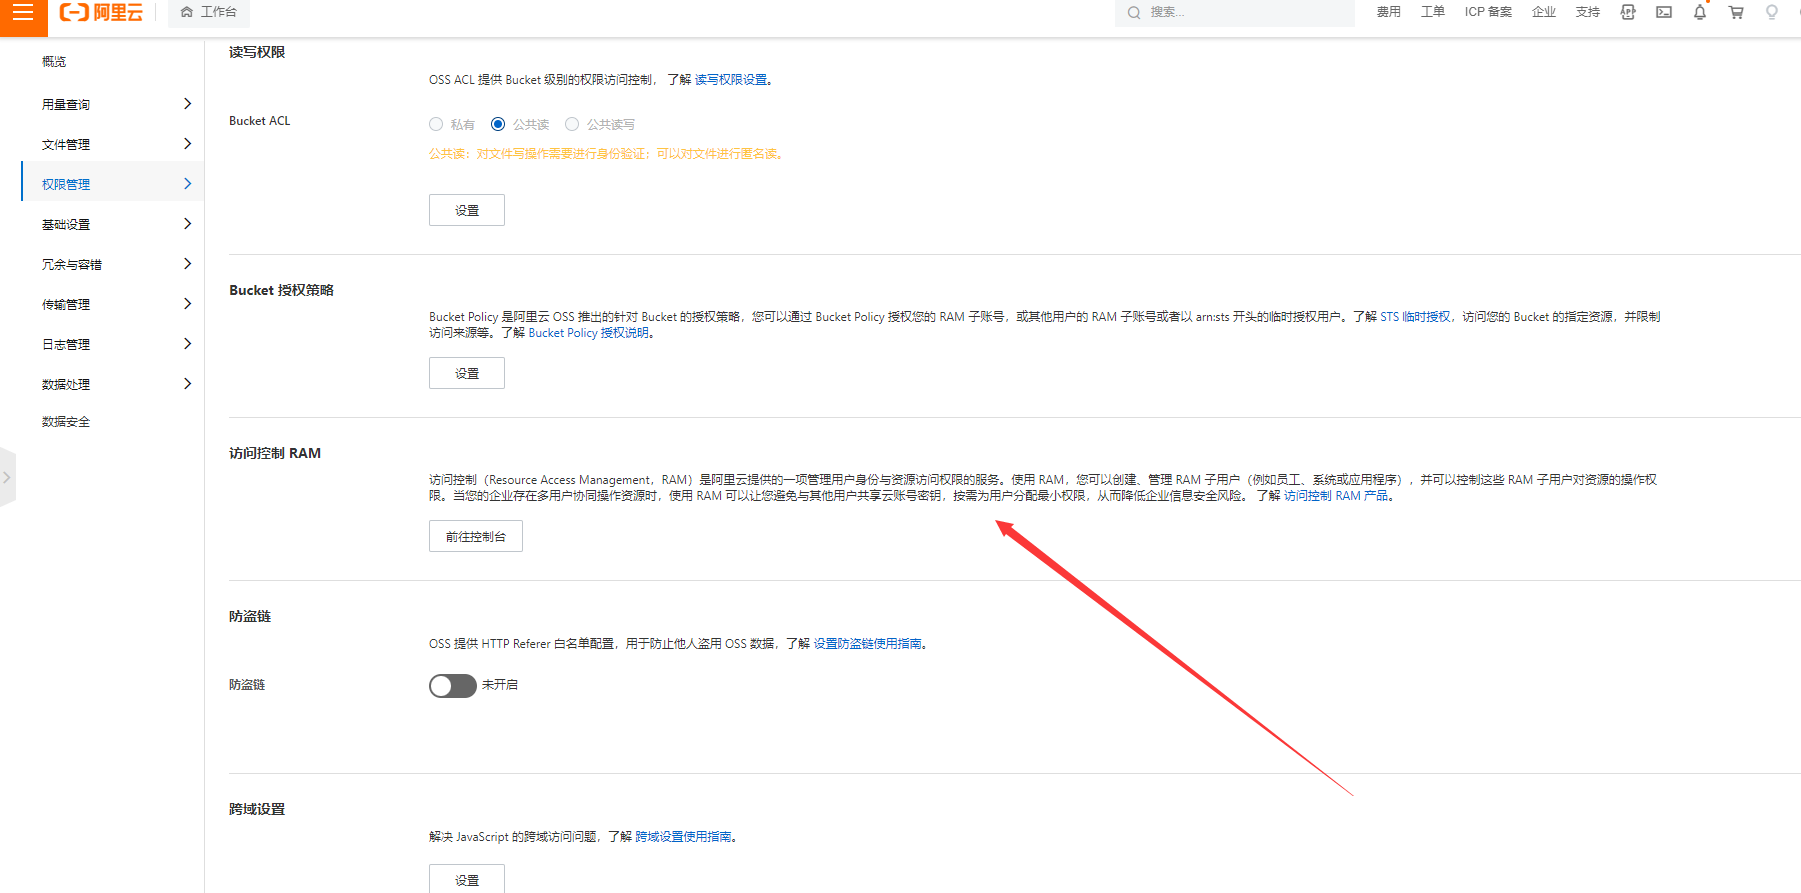Open the ICP 备案 menu

(x=1488, y=12)
